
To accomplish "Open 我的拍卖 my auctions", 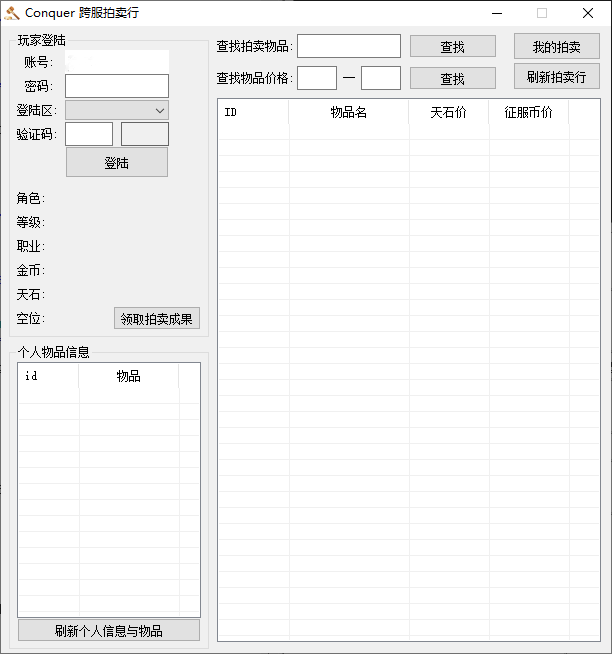I will click(557, 46).
